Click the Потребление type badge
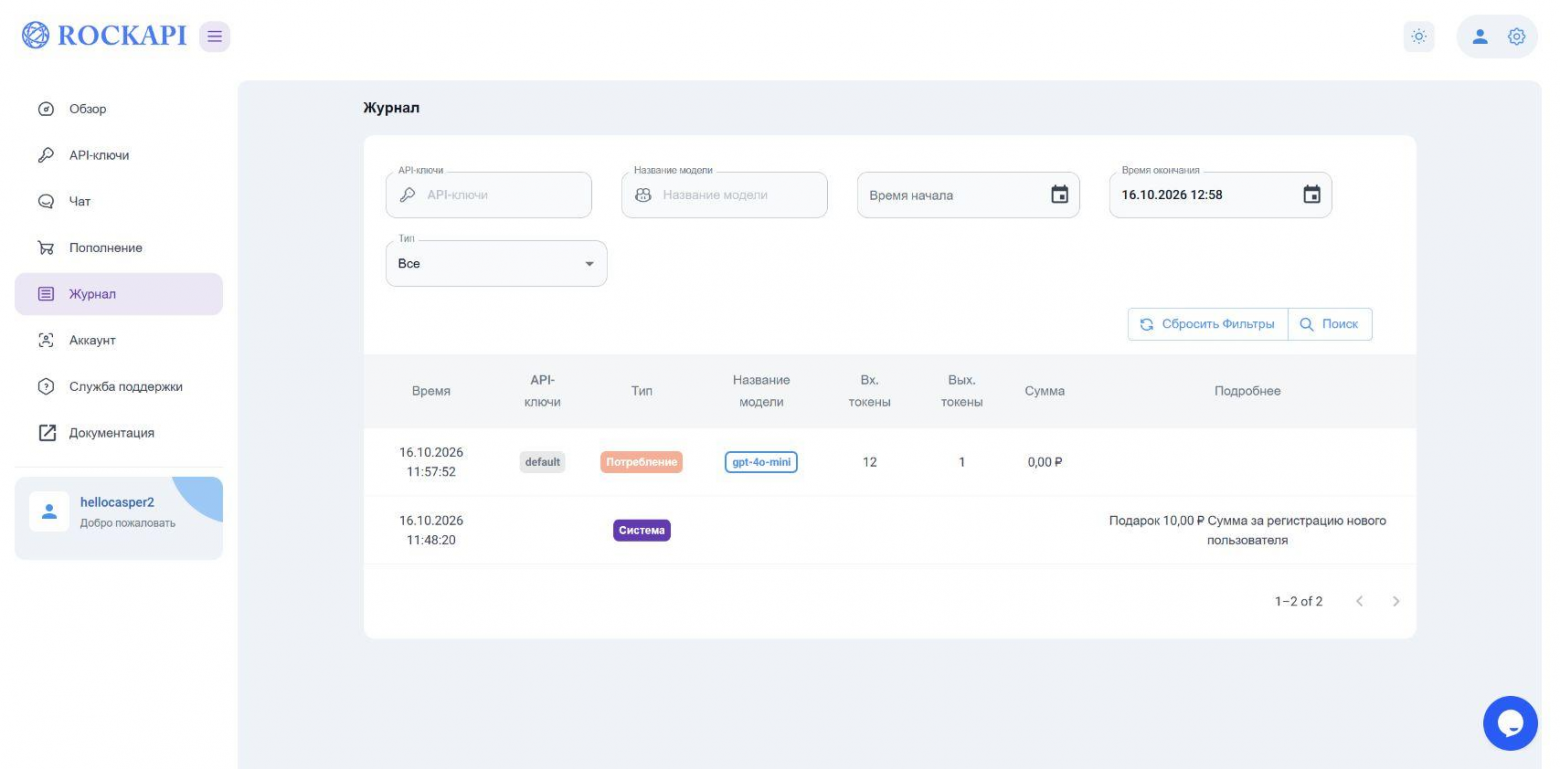 pos(642,462)
